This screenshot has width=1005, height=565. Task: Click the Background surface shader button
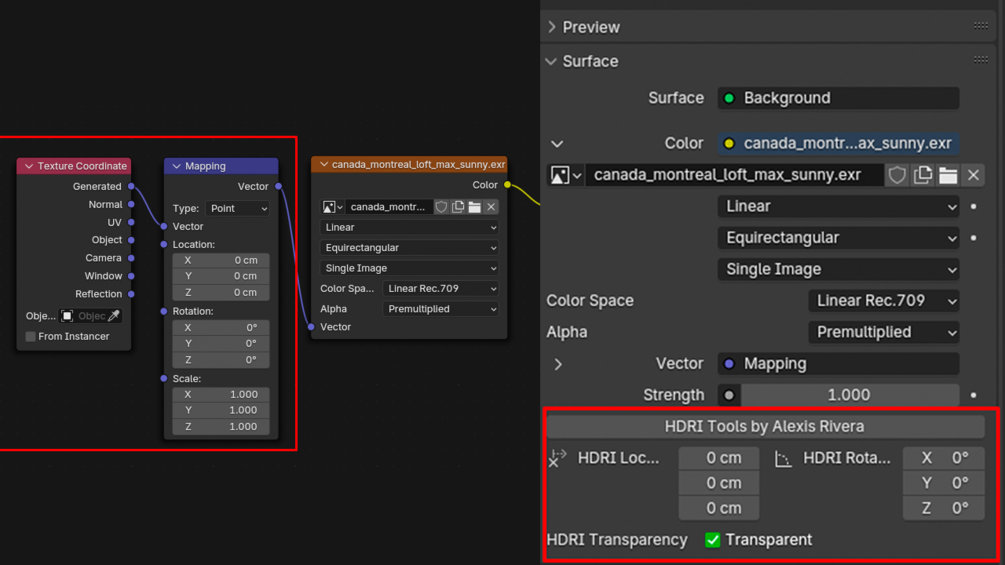pyautogui.click(x=838, y=98)
